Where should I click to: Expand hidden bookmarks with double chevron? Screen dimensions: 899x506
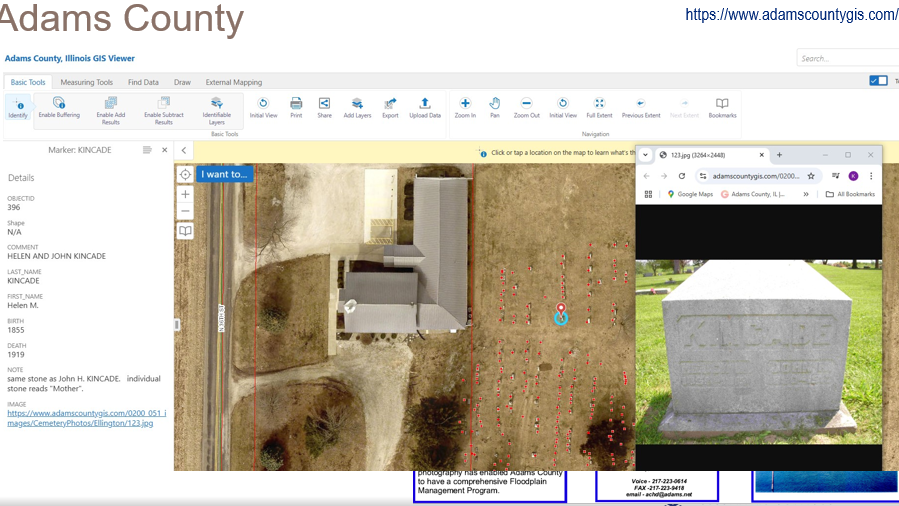tap(806, 194)
